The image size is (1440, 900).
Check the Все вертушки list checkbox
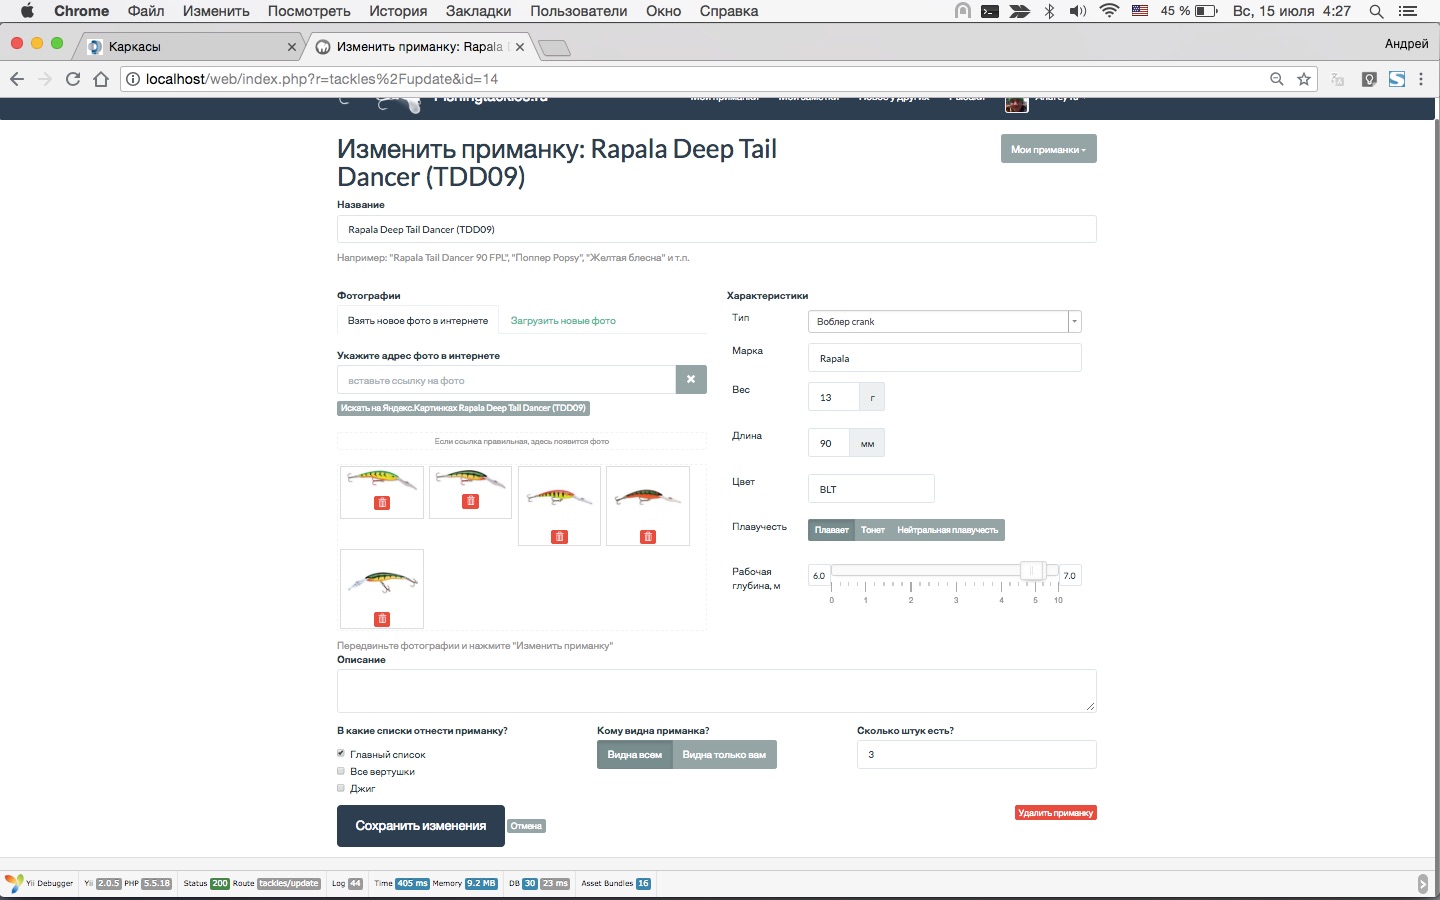pyautogui.click(x=341, y=771)
